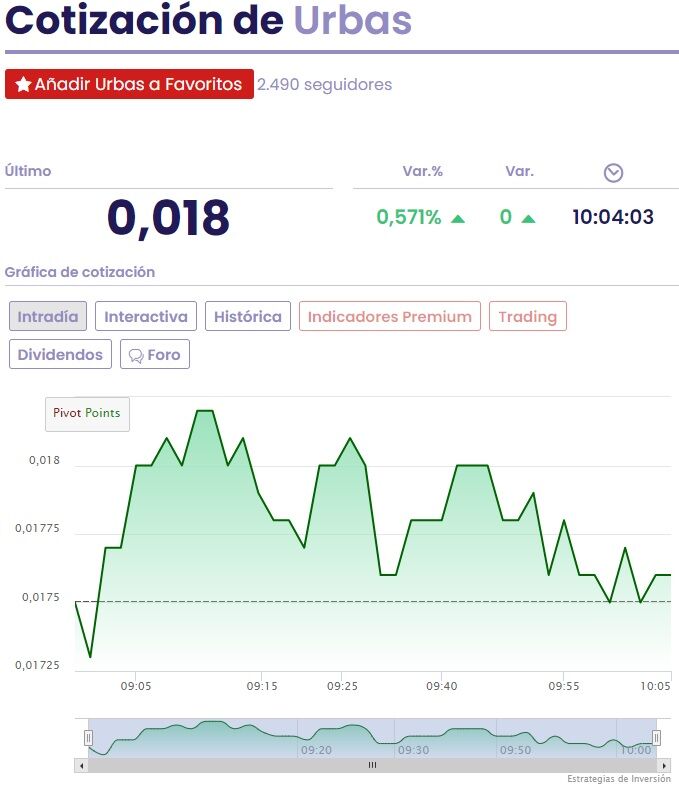Click the Último label
The height and width of the screenshot is (792, 679).
[28, 171]
